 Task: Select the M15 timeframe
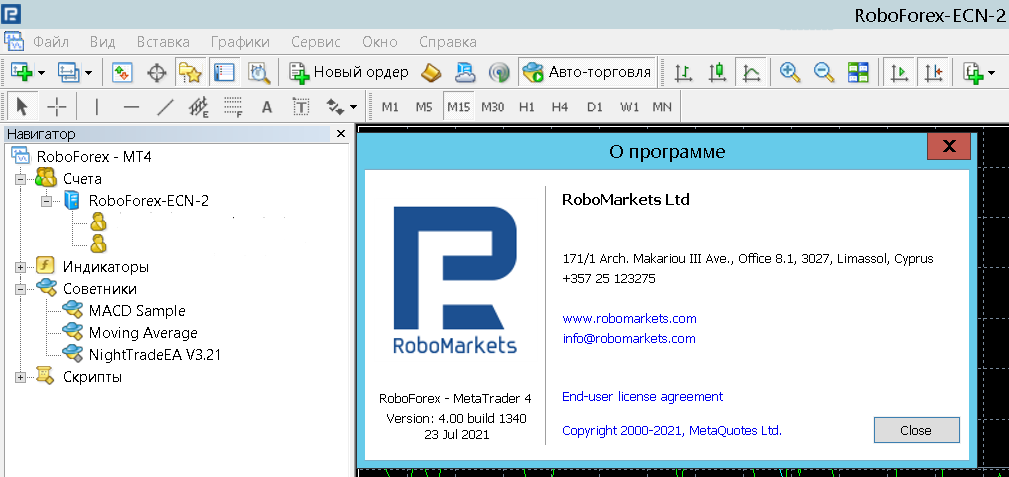tap(458, 107)
